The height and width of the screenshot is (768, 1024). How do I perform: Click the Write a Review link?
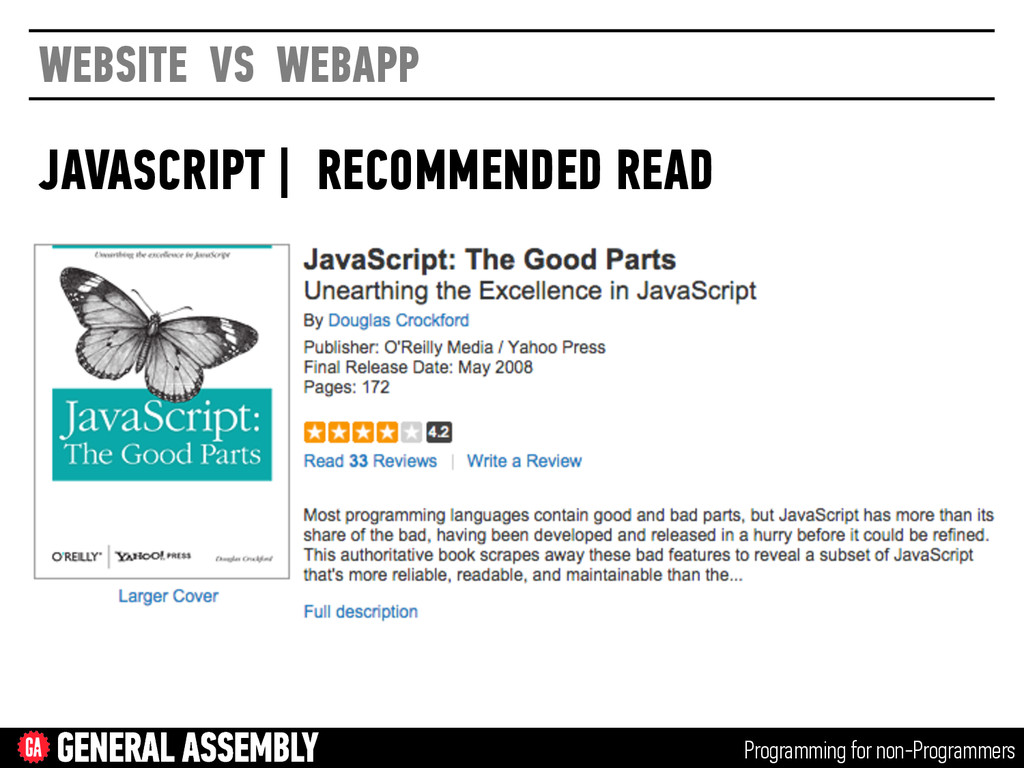(524, 461)
